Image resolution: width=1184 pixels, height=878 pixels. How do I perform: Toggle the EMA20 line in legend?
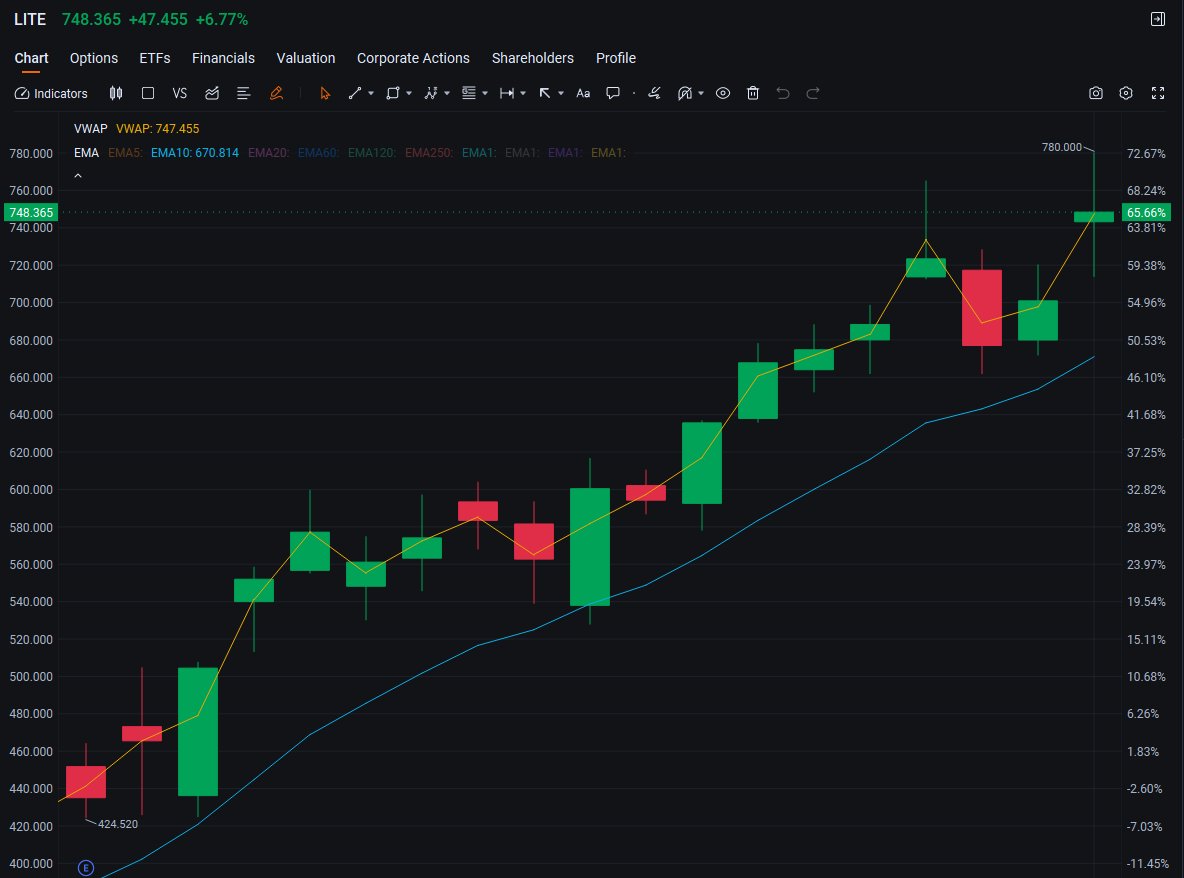pyautogui.click(x=268, y=153)
